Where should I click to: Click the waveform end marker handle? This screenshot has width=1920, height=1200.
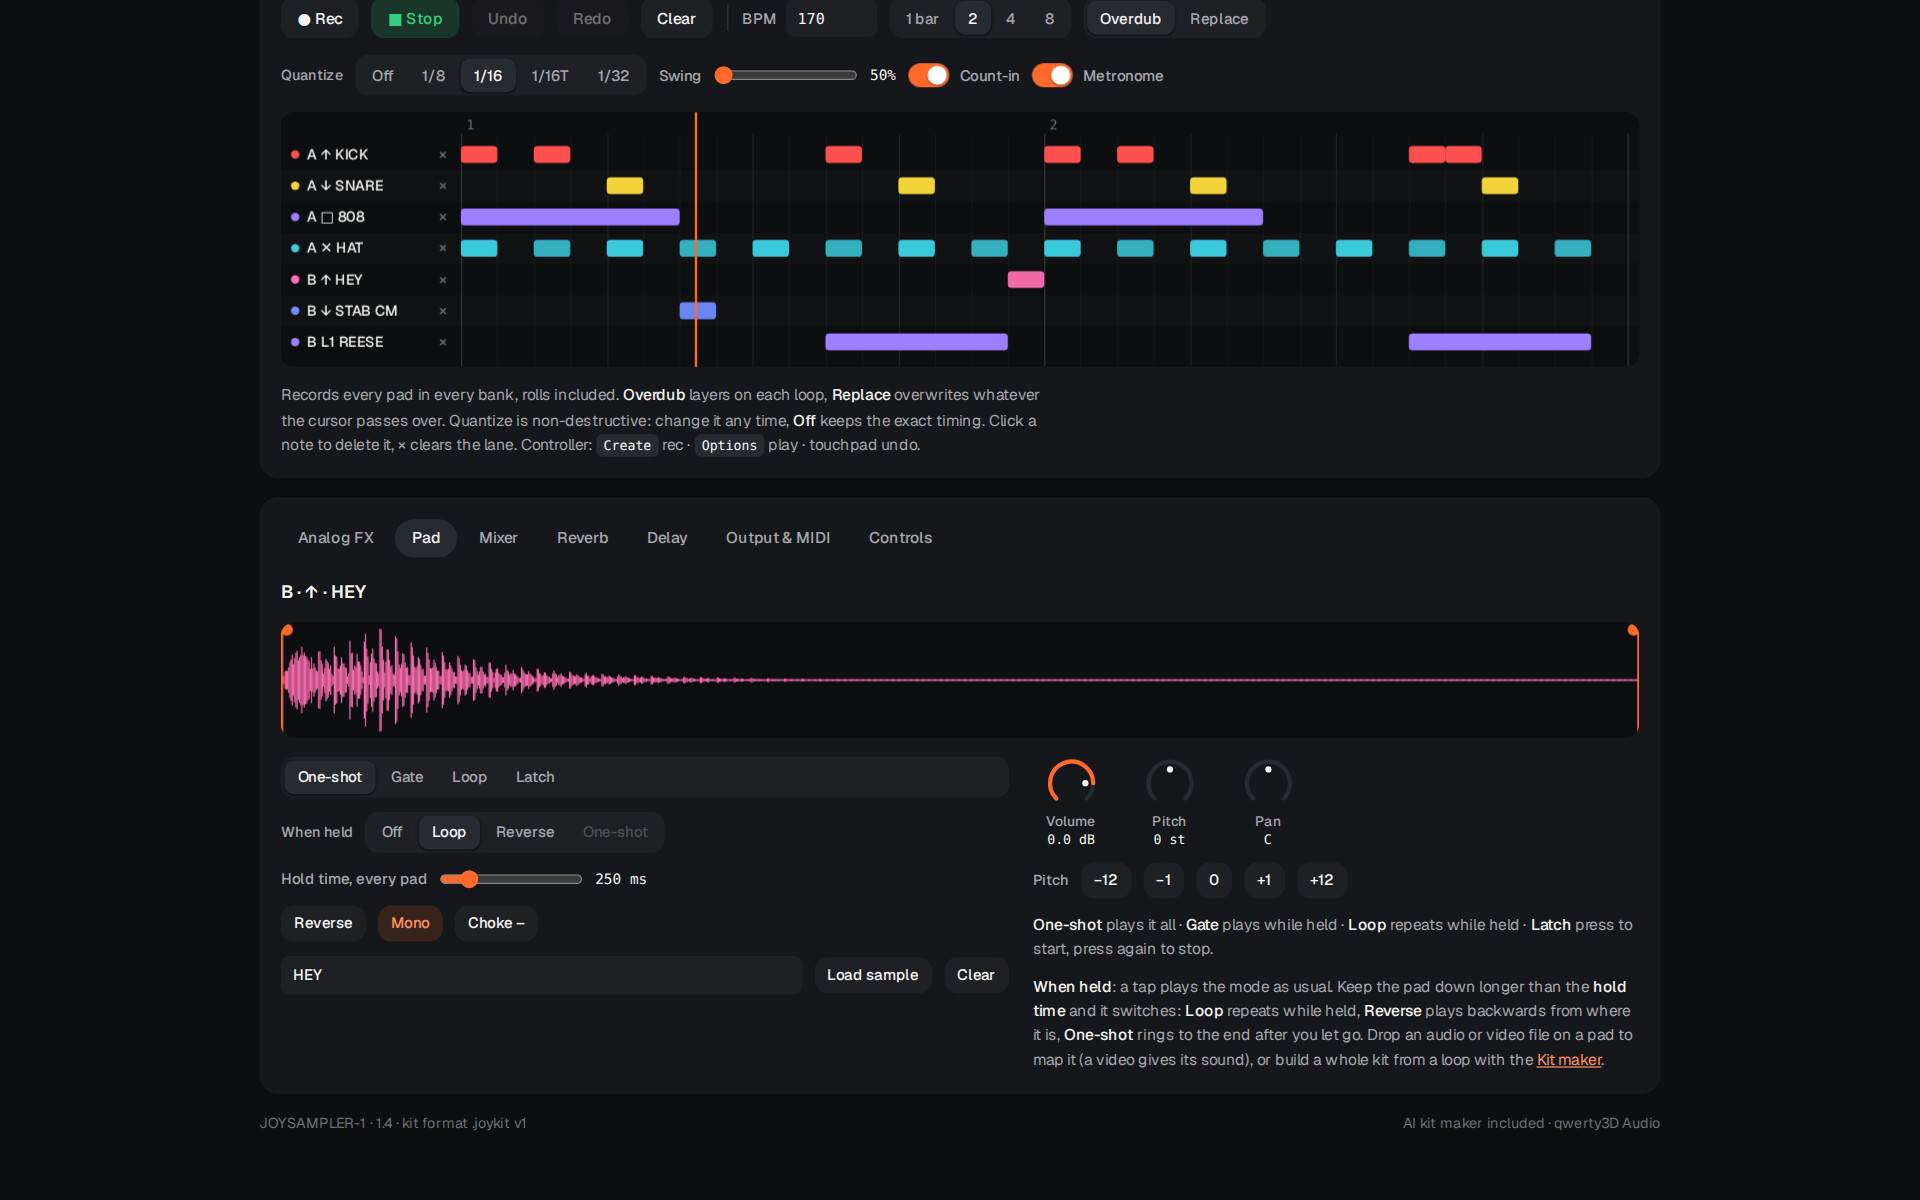1633,630
